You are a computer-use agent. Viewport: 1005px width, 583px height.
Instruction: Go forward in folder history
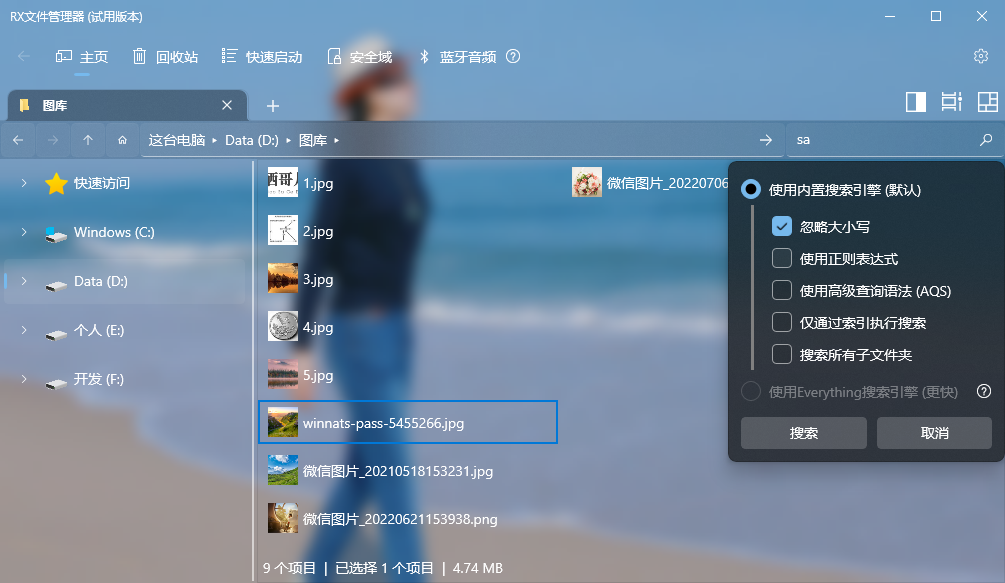[x=53, y=140]
